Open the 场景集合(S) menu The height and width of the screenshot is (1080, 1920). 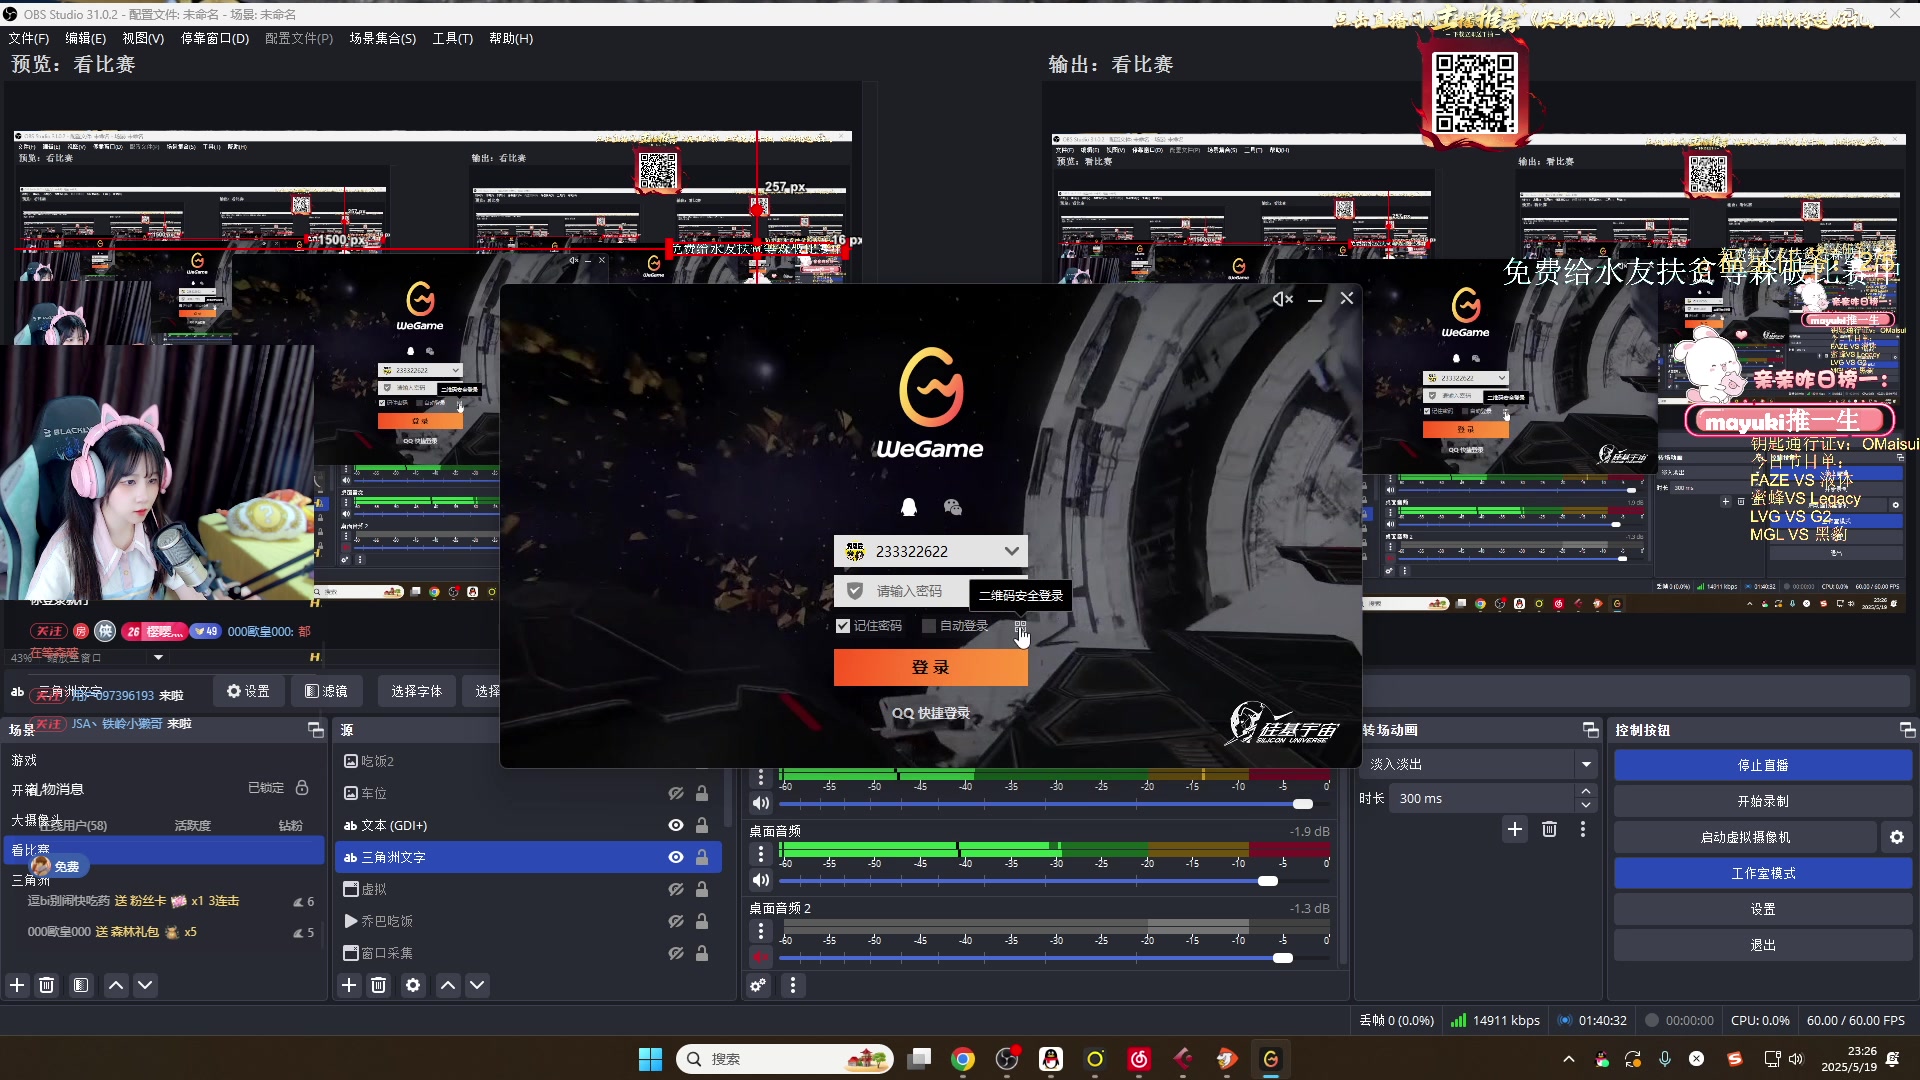[383, 38]
